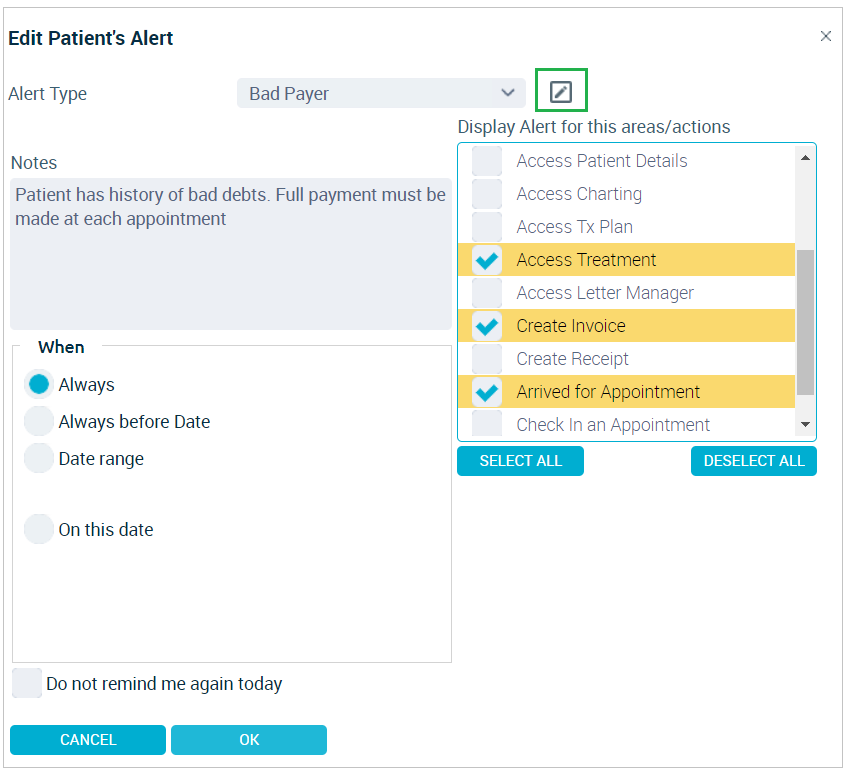Uncheck Arrived for Appointment
This screenshot has width=849, height=778.
[x=487, y=392]
